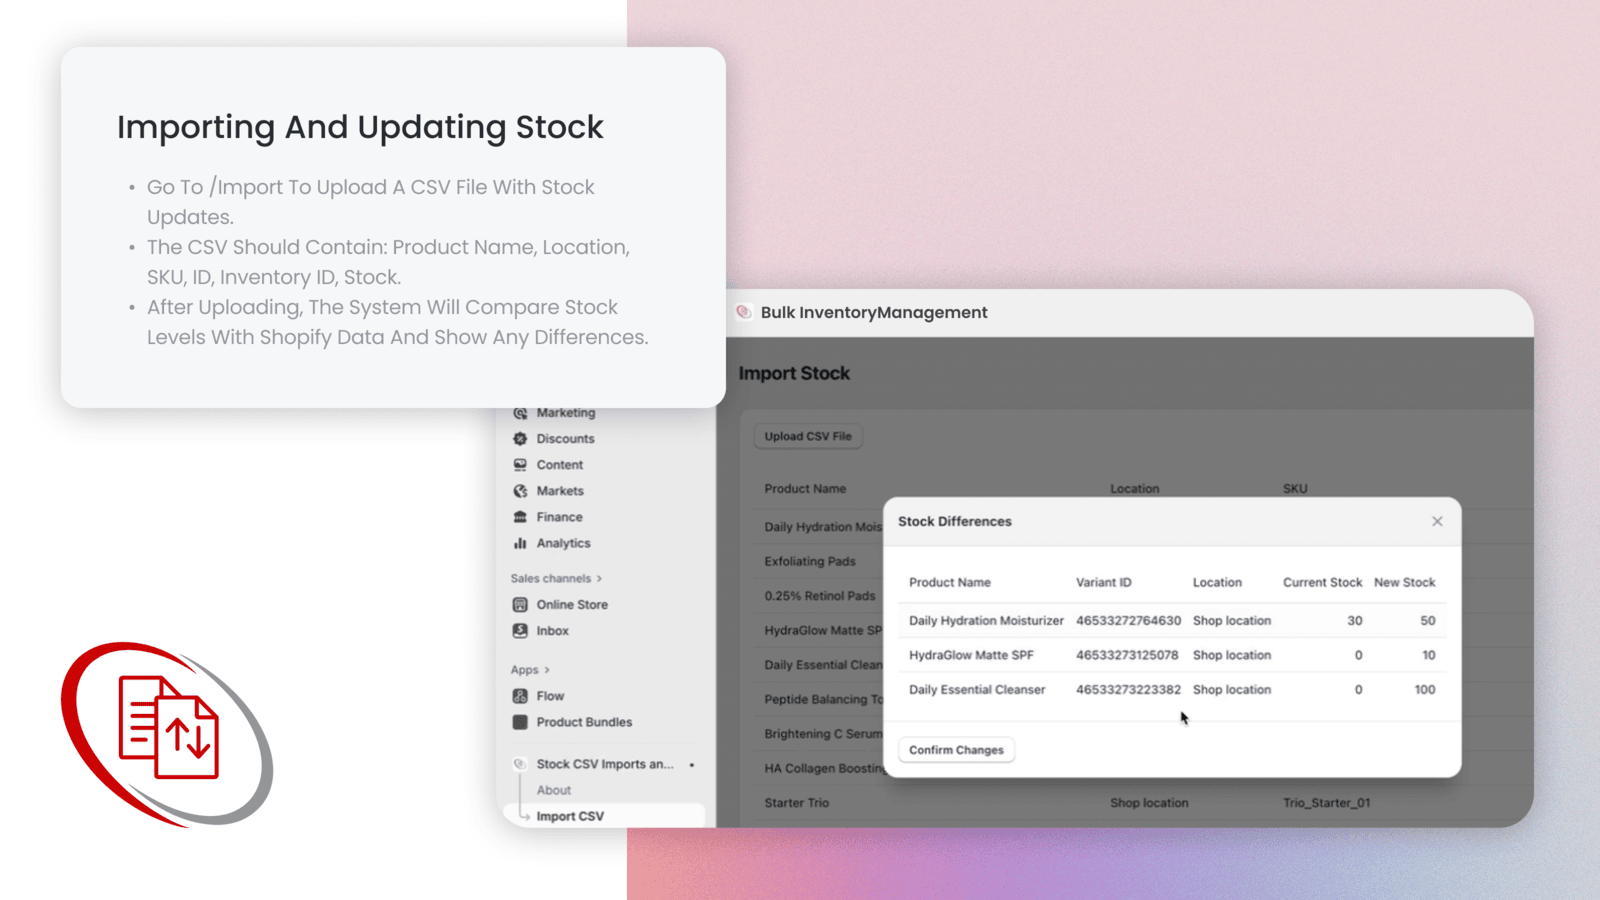Expand the Sales channels section
This screenshot has width=1600, height=900.
tap(598, 577)
